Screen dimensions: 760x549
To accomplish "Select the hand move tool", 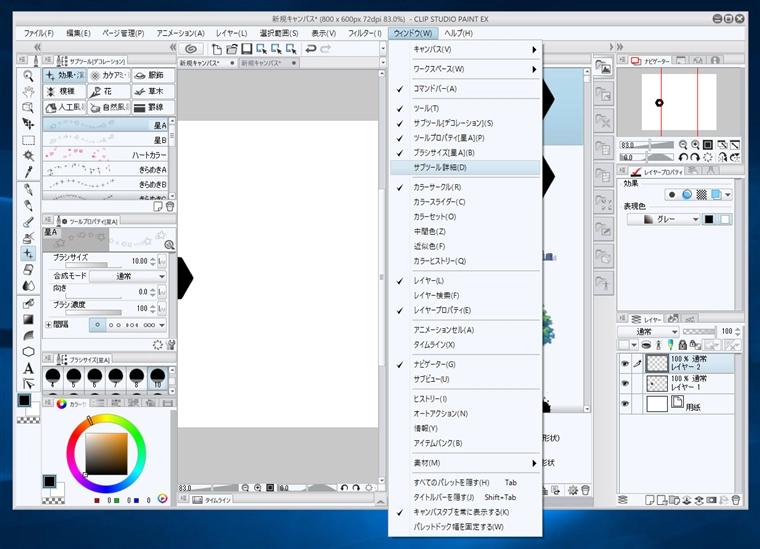I will click(x=28, y=92).
